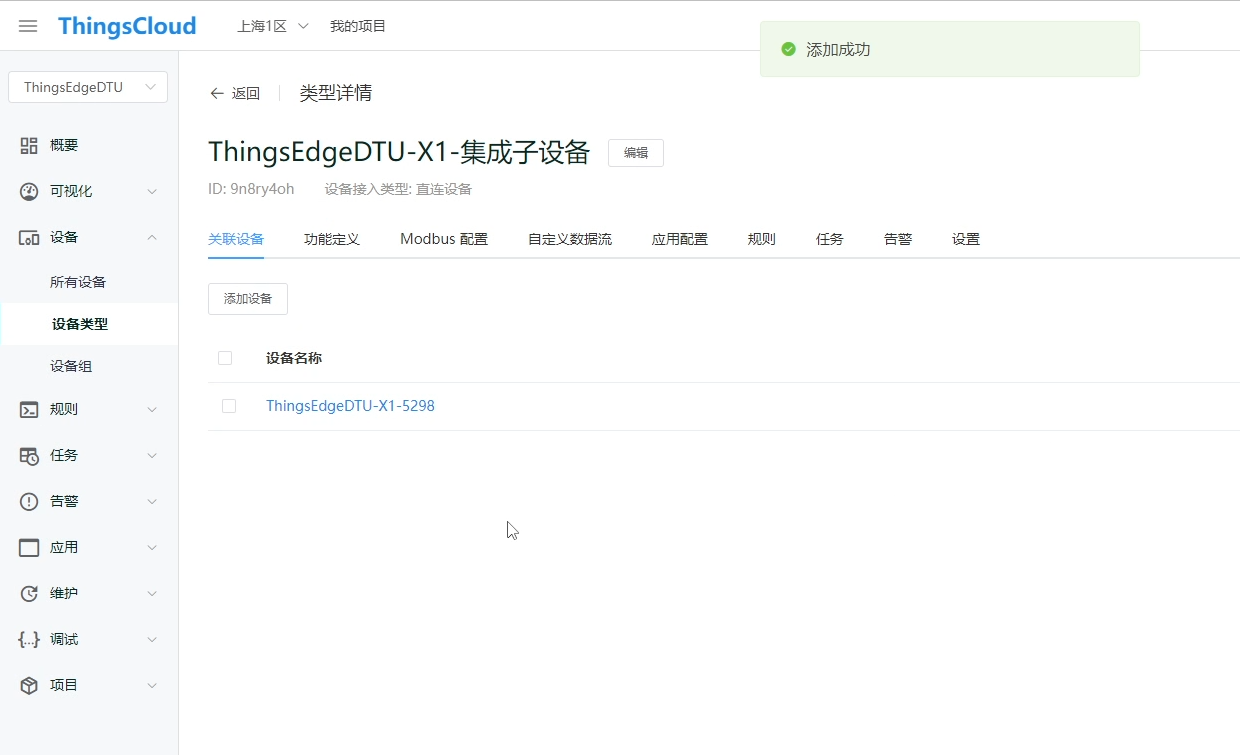Expand the 调试 sidebar section
1240x755 pixels.
[152, 639]
